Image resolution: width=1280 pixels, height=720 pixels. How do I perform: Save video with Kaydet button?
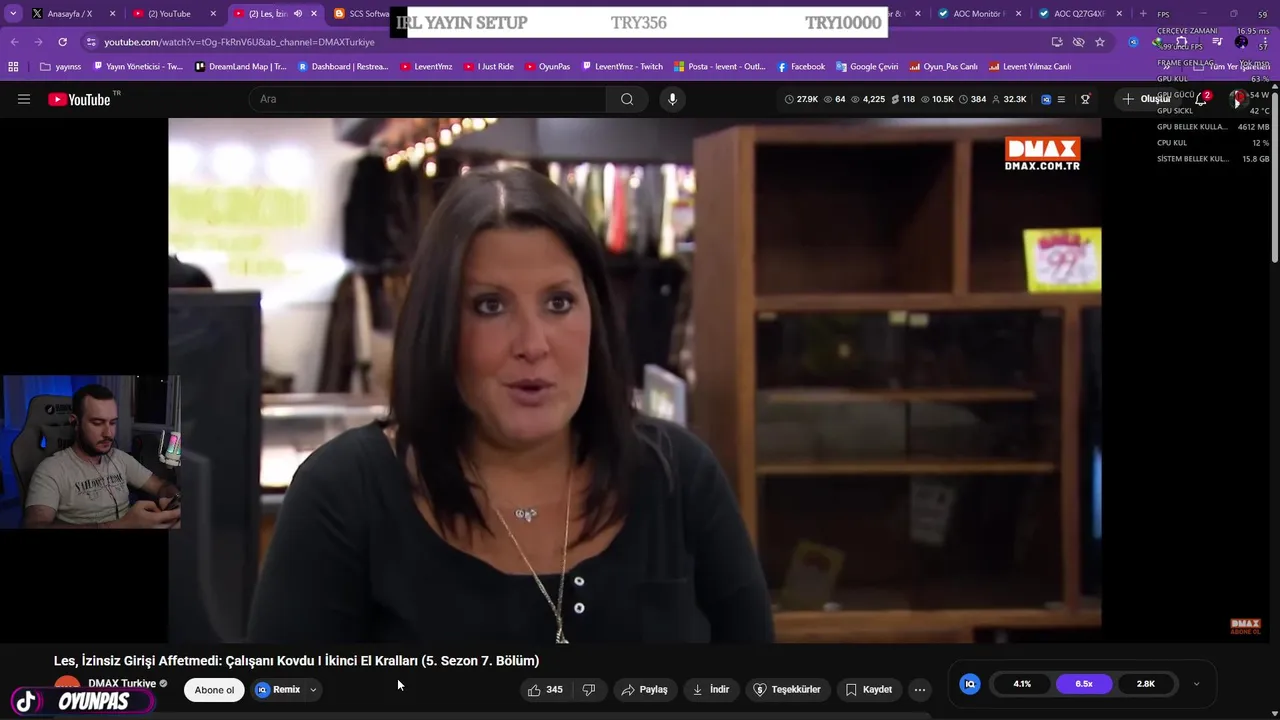868,690
